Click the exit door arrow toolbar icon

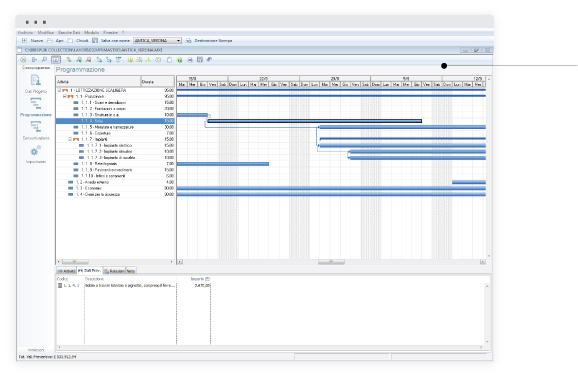point(34,59)
